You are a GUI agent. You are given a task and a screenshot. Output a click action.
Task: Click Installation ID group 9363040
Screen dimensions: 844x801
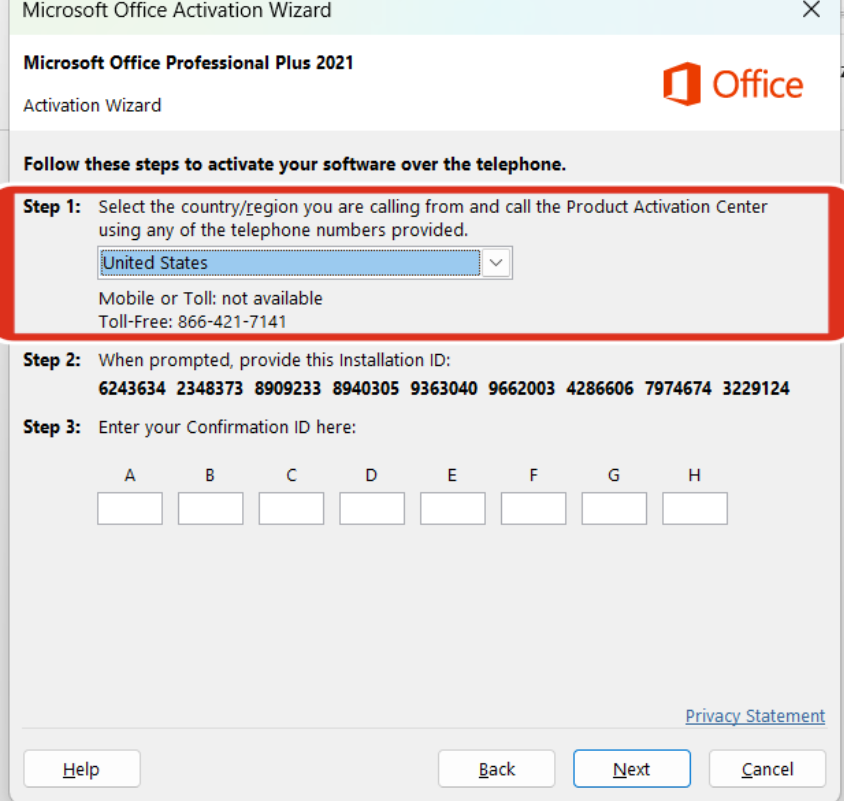444,388
